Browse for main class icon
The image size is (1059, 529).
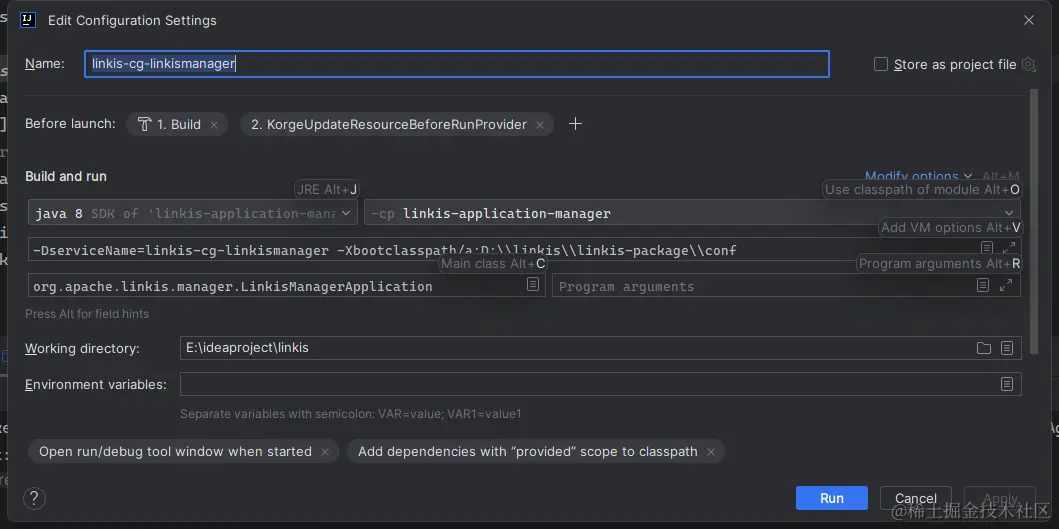[x=533, y=284]
